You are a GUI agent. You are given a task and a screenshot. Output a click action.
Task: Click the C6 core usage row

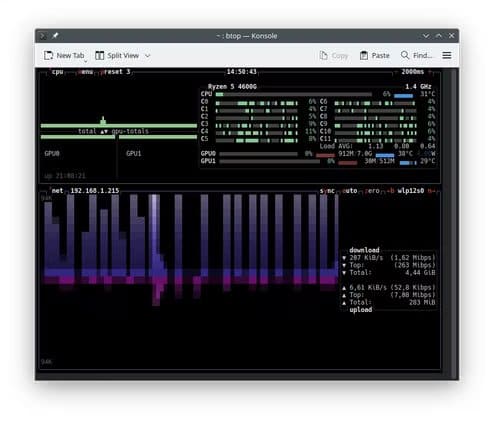tap(377, 102)
